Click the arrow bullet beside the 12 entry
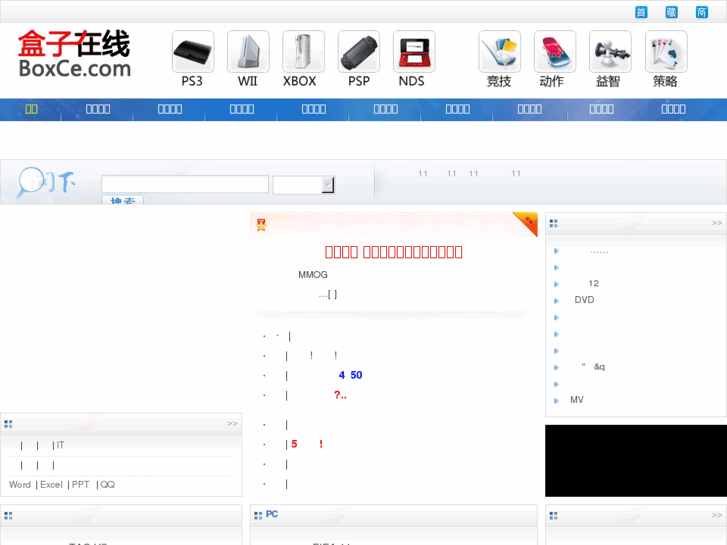 556,284
